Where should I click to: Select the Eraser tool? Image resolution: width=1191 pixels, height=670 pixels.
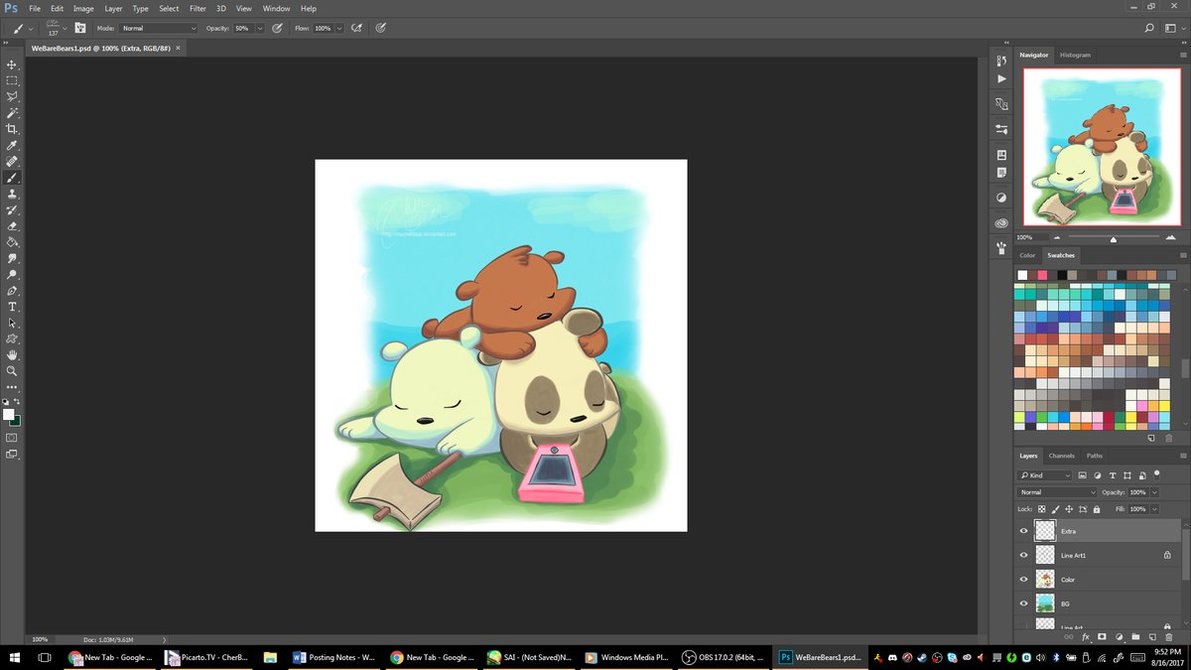(x=12, y=226)
